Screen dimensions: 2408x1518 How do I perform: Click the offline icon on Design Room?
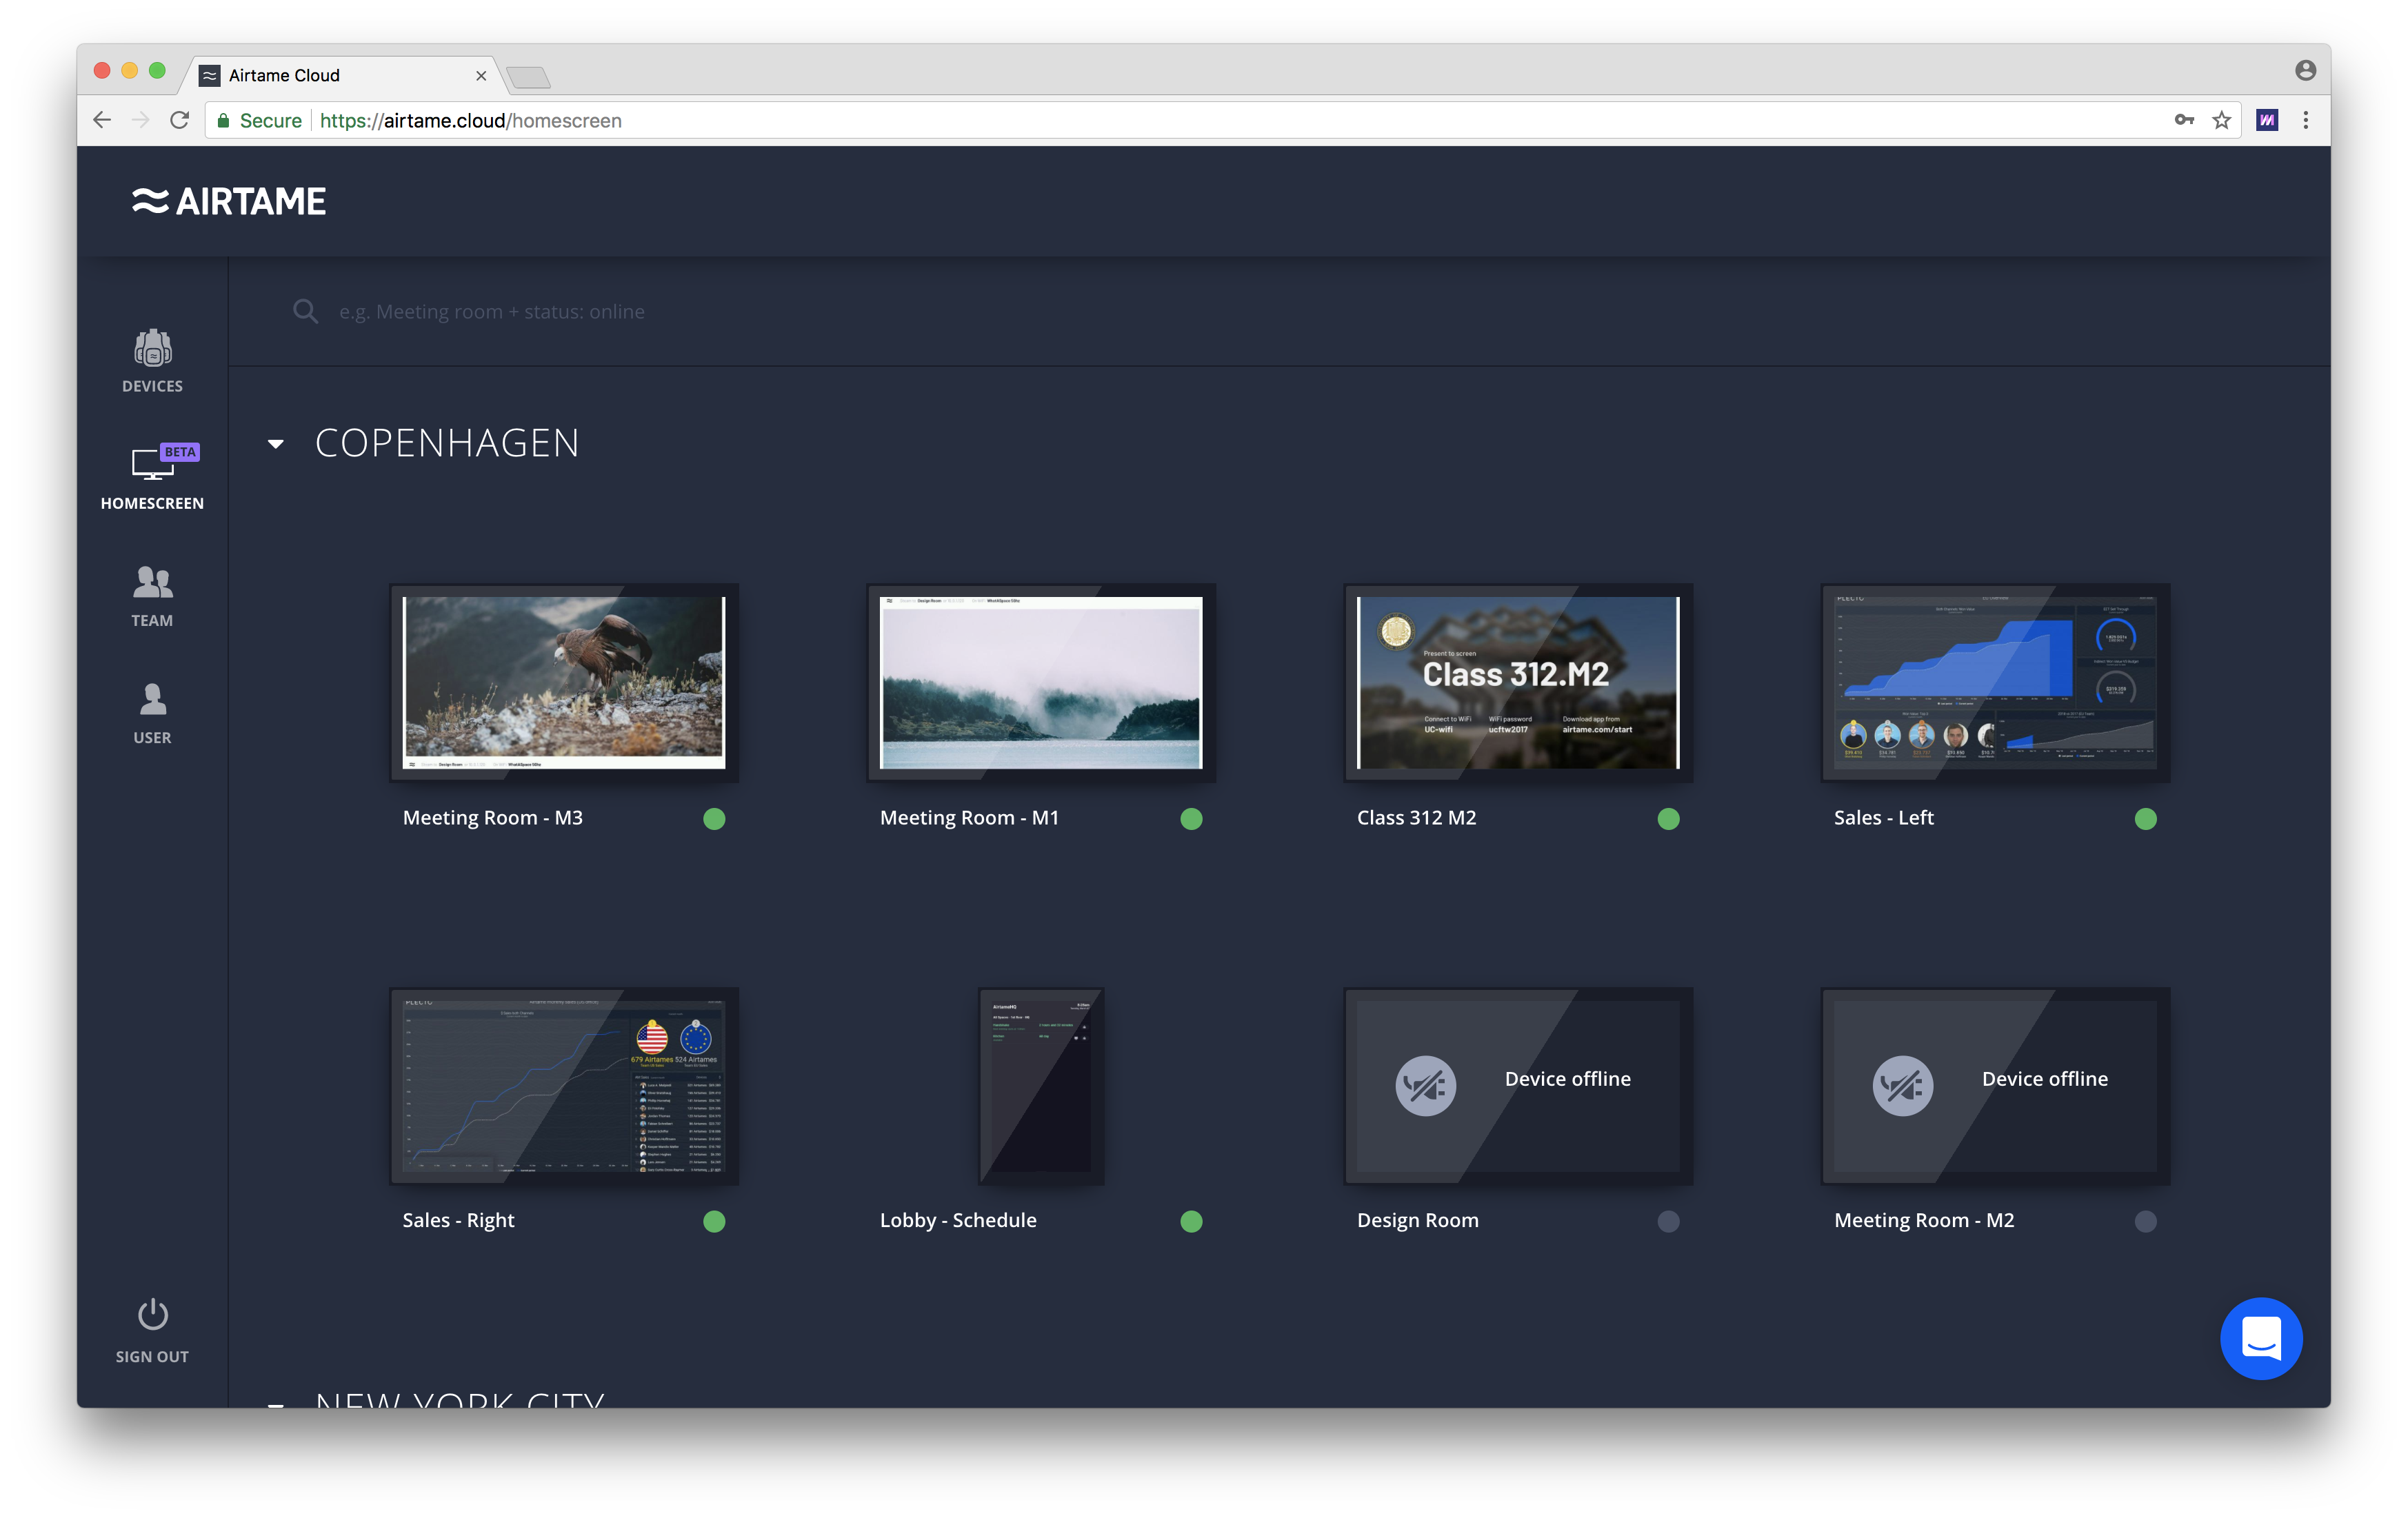click(x=1425, y=1085)
